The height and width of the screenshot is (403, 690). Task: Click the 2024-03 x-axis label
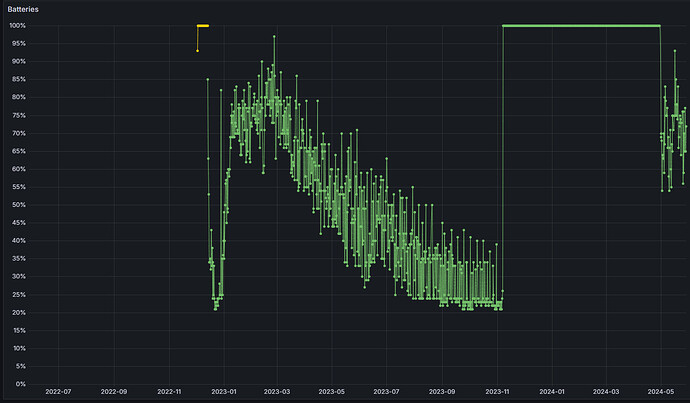point(606,392)
